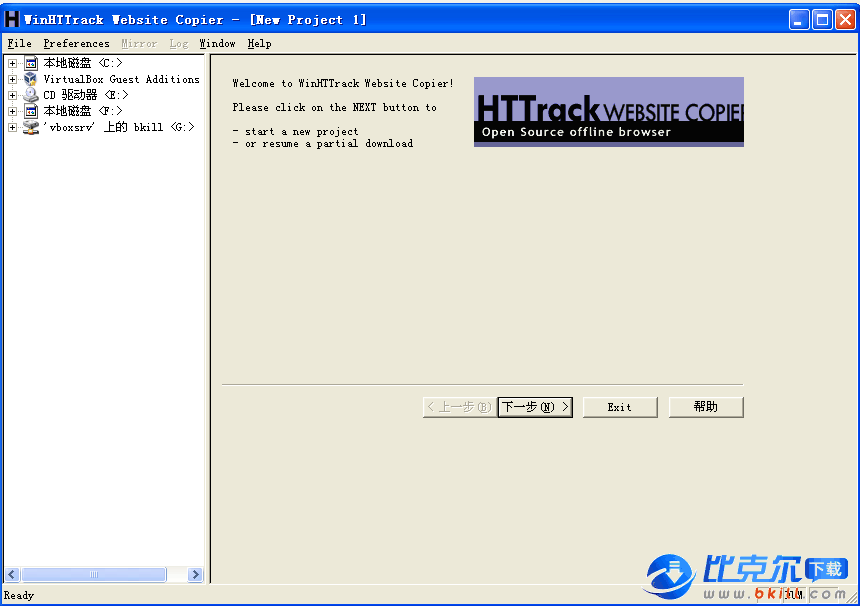
Task: Open the File menu
Action: pyautogui.click(x=19, y=43)
